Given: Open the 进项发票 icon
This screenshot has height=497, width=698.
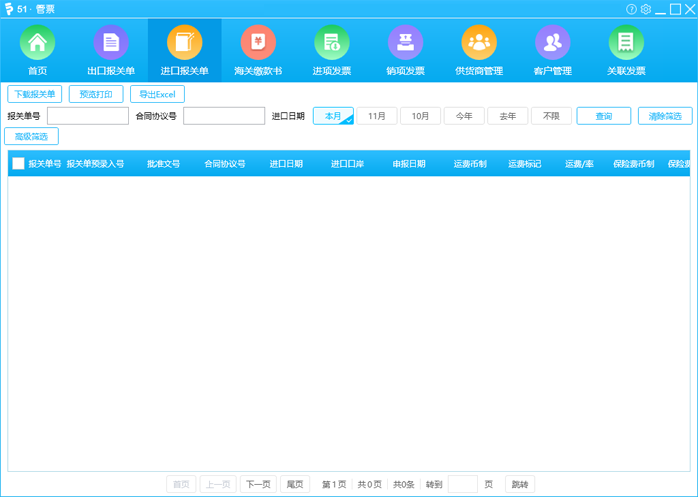Looking at the screenshot, I should [x=331, y=45].
